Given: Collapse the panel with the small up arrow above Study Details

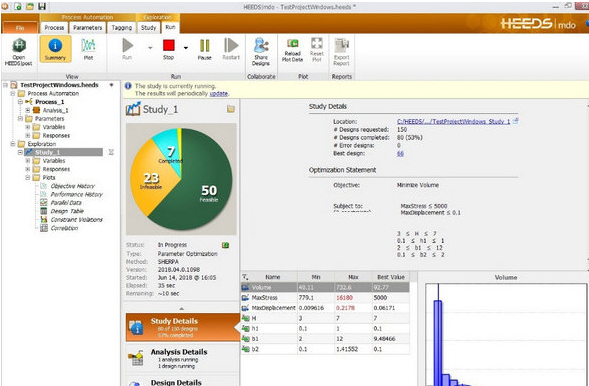Looking at the screenshot, I should coord(181,309).
